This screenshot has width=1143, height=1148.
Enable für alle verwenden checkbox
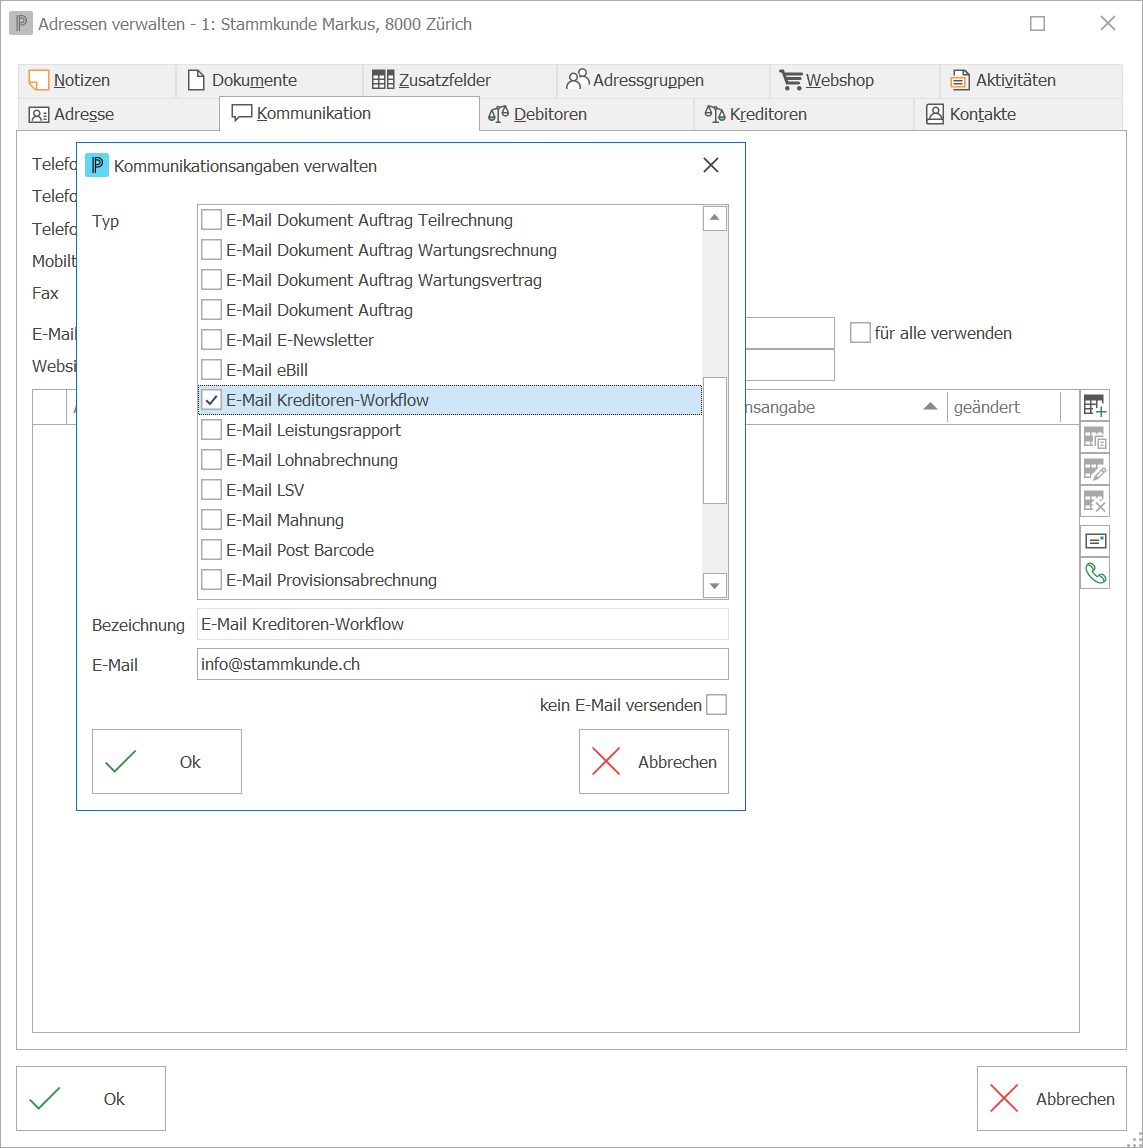coord(860,332)
